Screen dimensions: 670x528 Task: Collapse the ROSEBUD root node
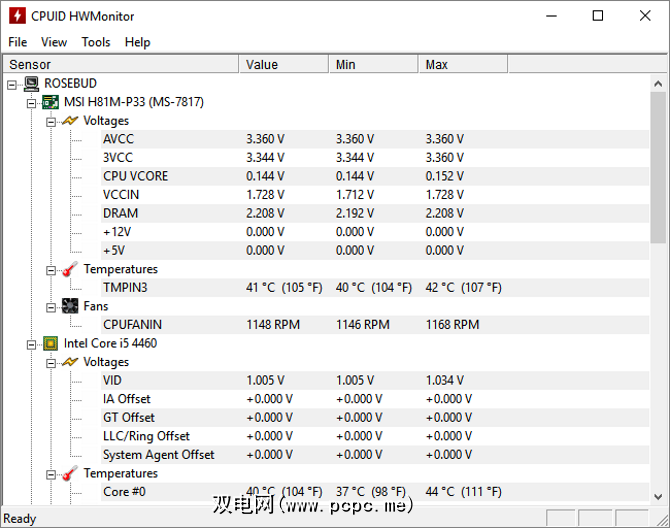point(12,85)
